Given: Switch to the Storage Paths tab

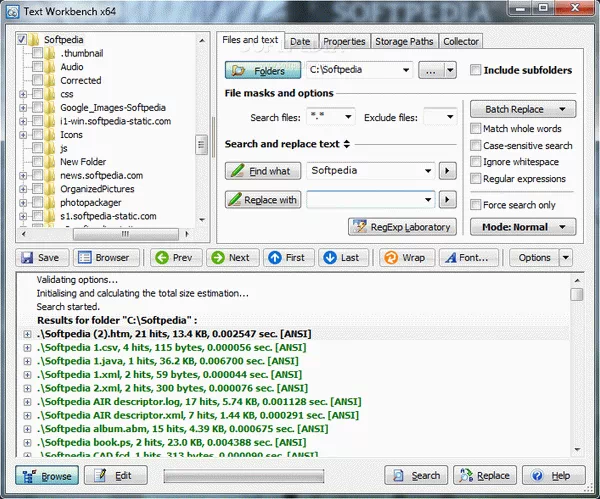Looking at the screenshot, I should click(404, 42).
